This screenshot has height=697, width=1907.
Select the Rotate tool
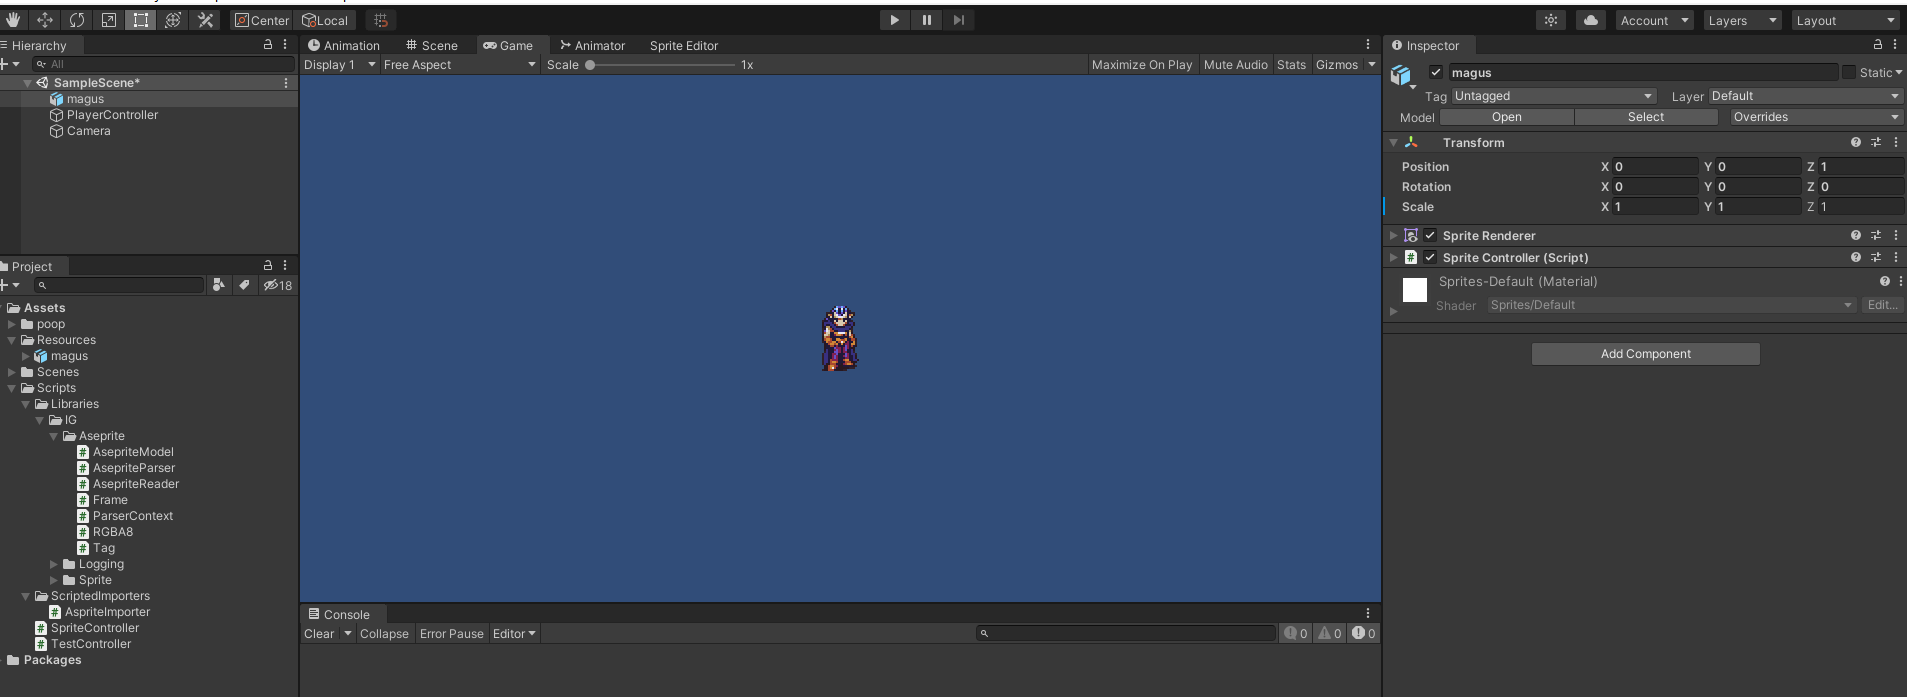tap(77, 20)
